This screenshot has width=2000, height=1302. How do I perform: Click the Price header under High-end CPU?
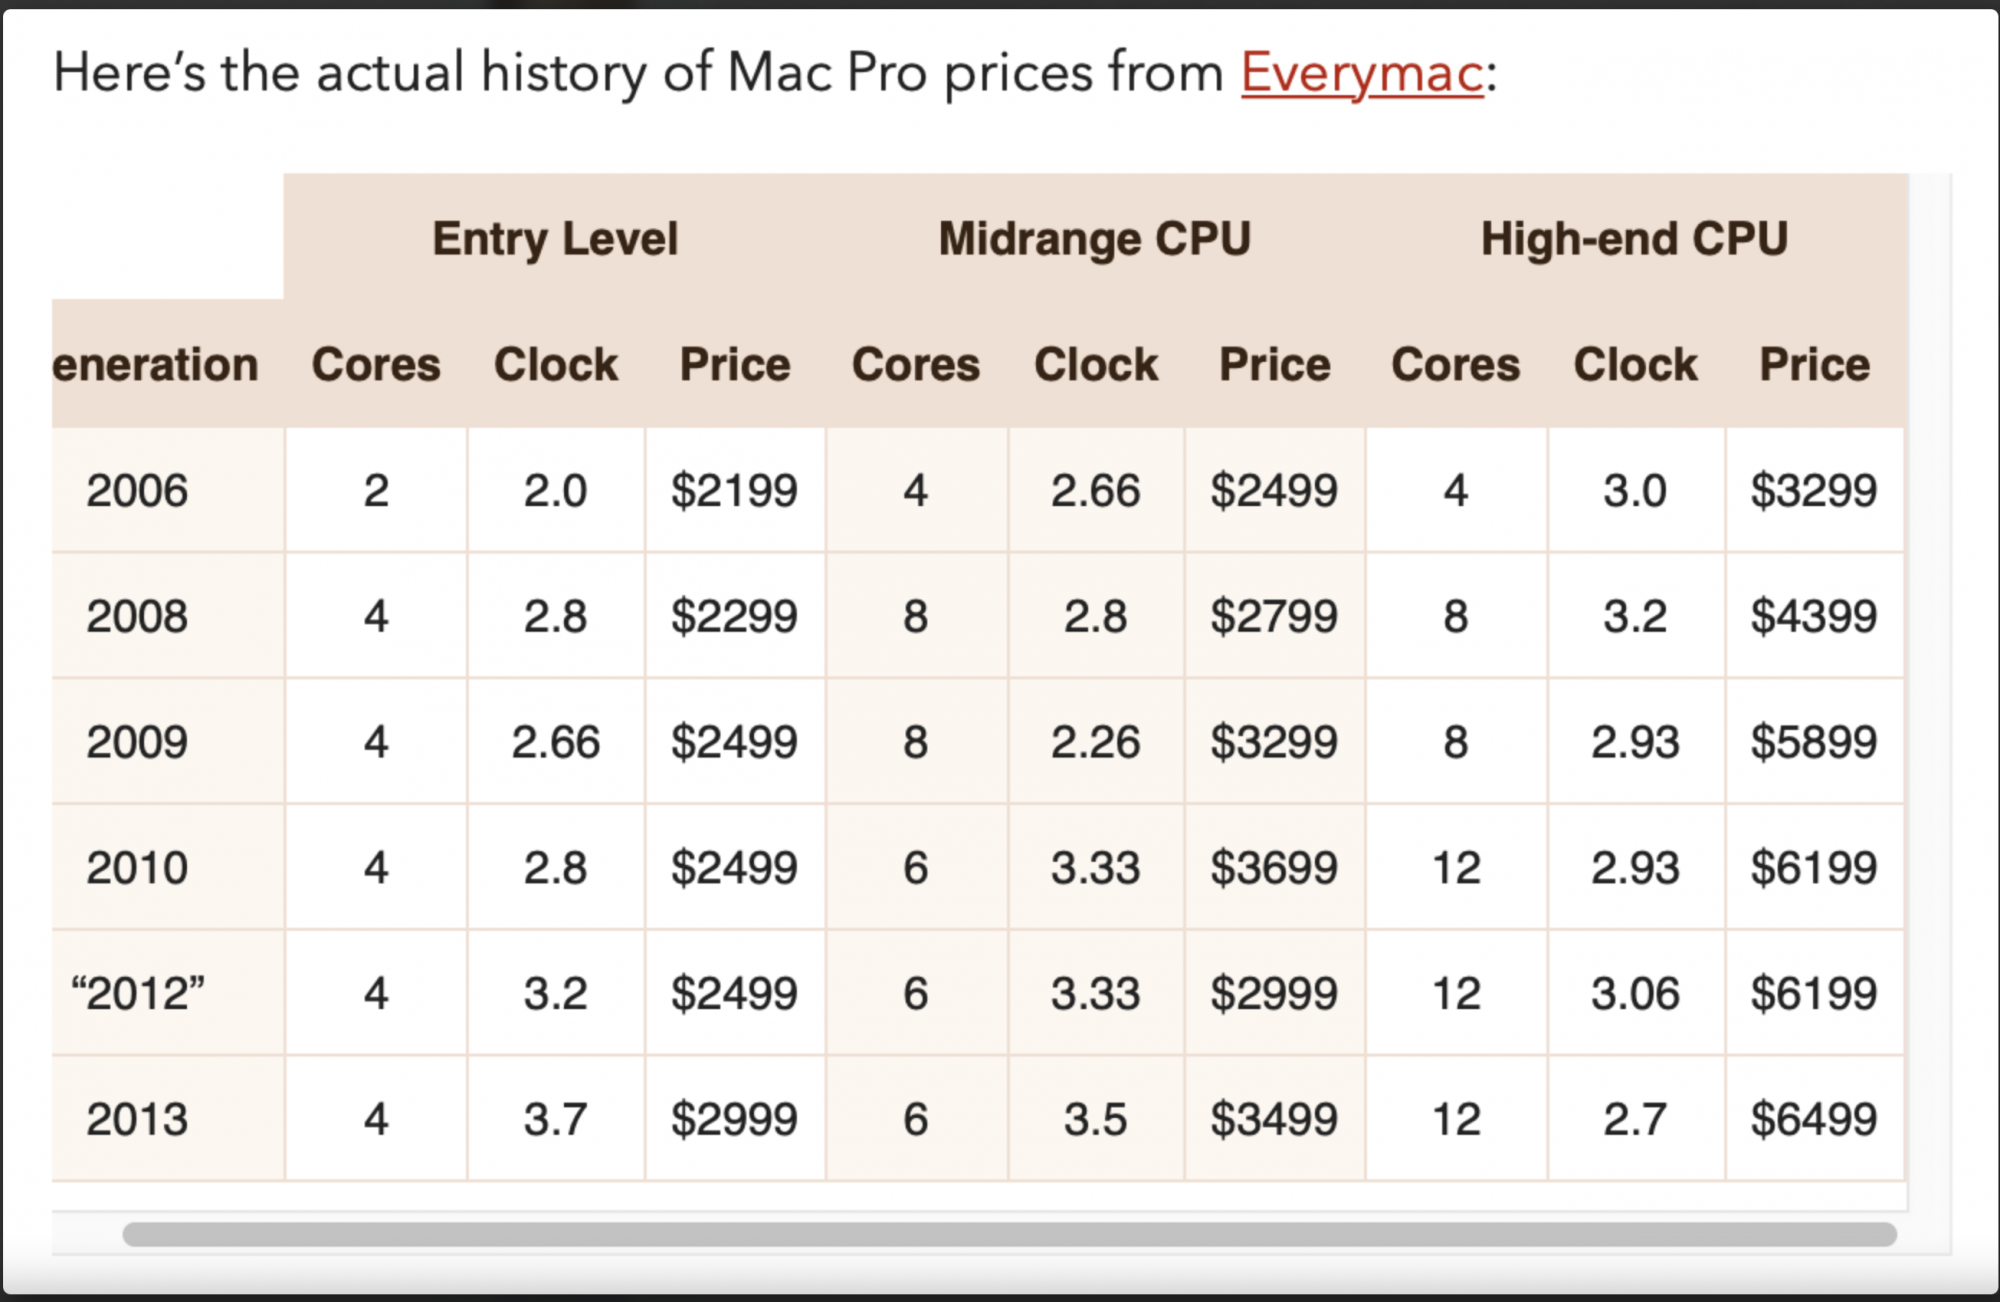click(x=1814, y=365)
